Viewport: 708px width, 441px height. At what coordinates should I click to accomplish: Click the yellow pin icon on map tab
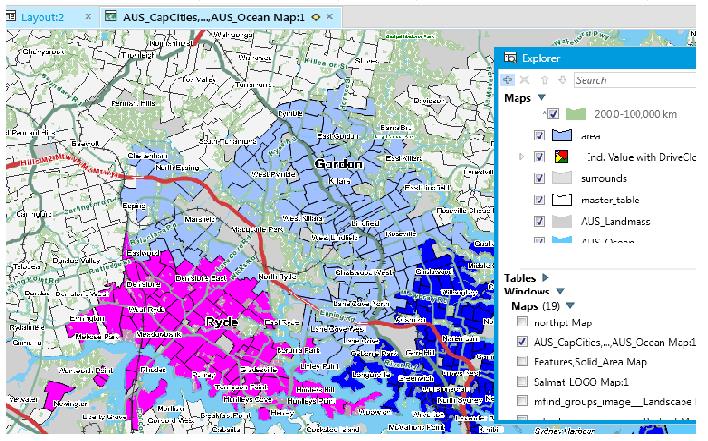[x=316, y=17]
